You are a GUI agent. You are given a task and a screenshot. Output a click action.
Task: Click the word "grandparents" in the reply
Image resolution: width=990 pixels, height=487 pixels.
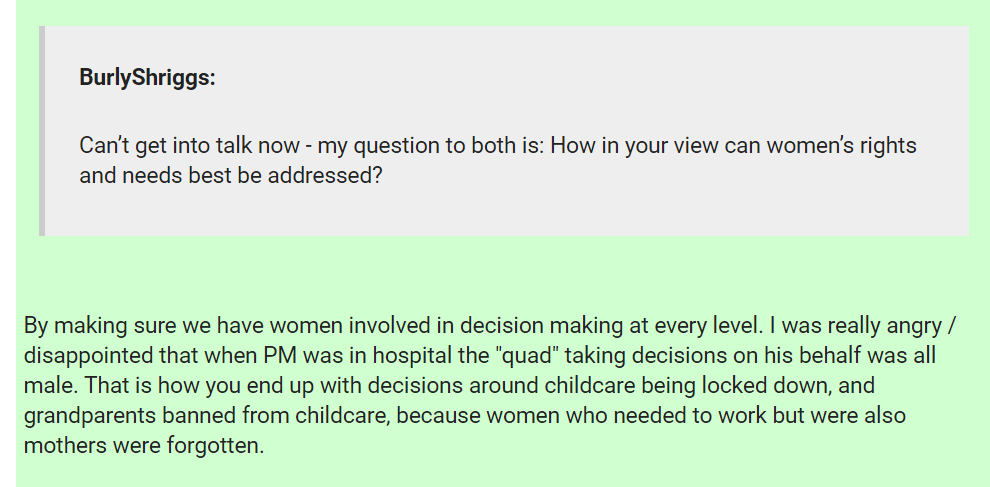84,415
